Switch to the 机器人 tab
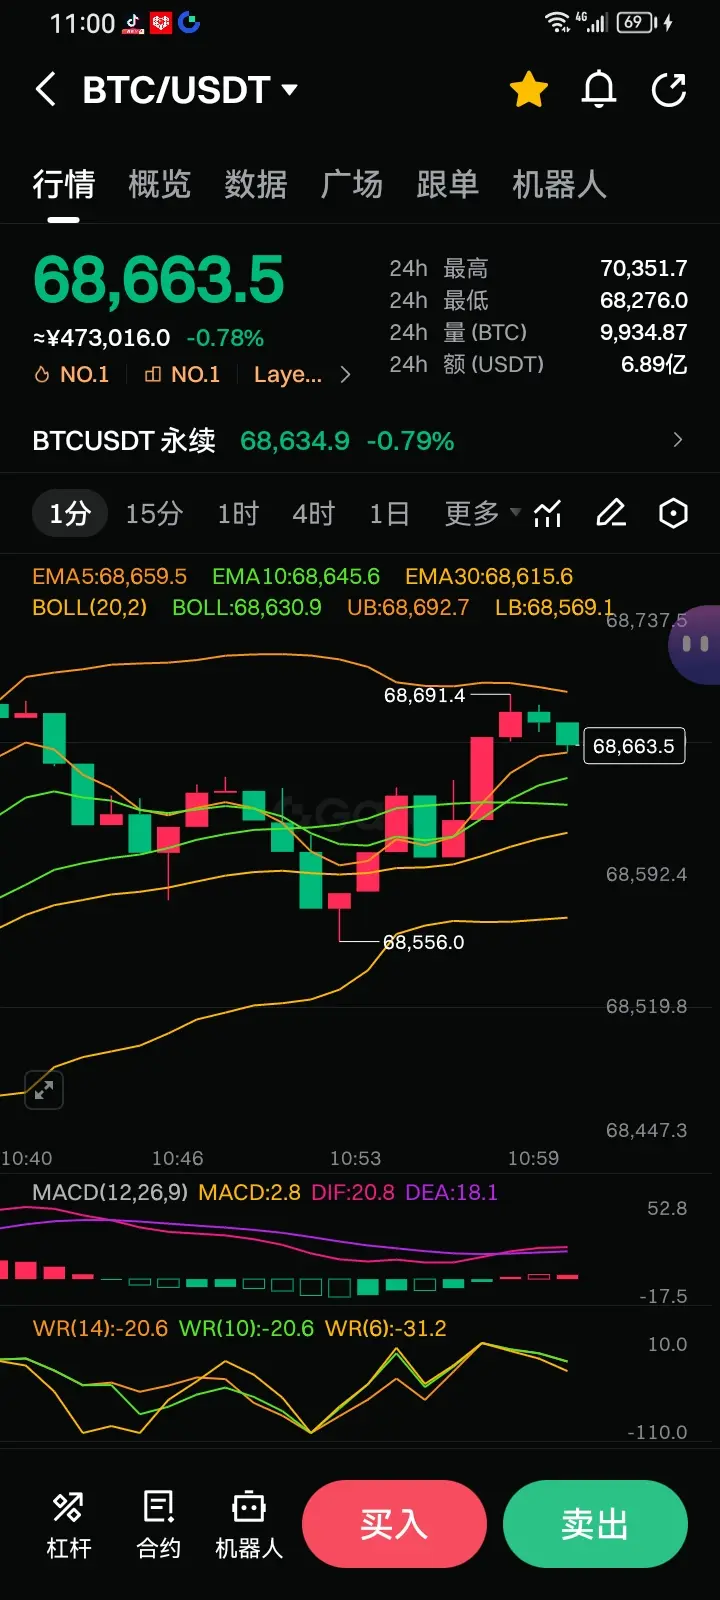This screenshot has height=1600, width=720. pos(560,184)
